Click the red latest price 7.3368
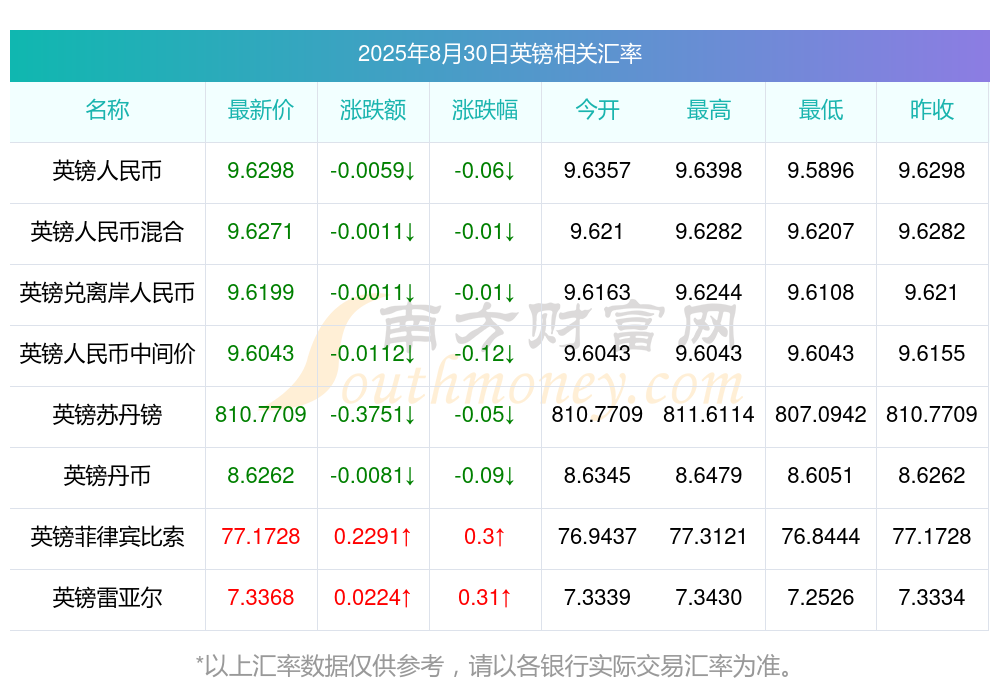 click(x=260, y=597)
